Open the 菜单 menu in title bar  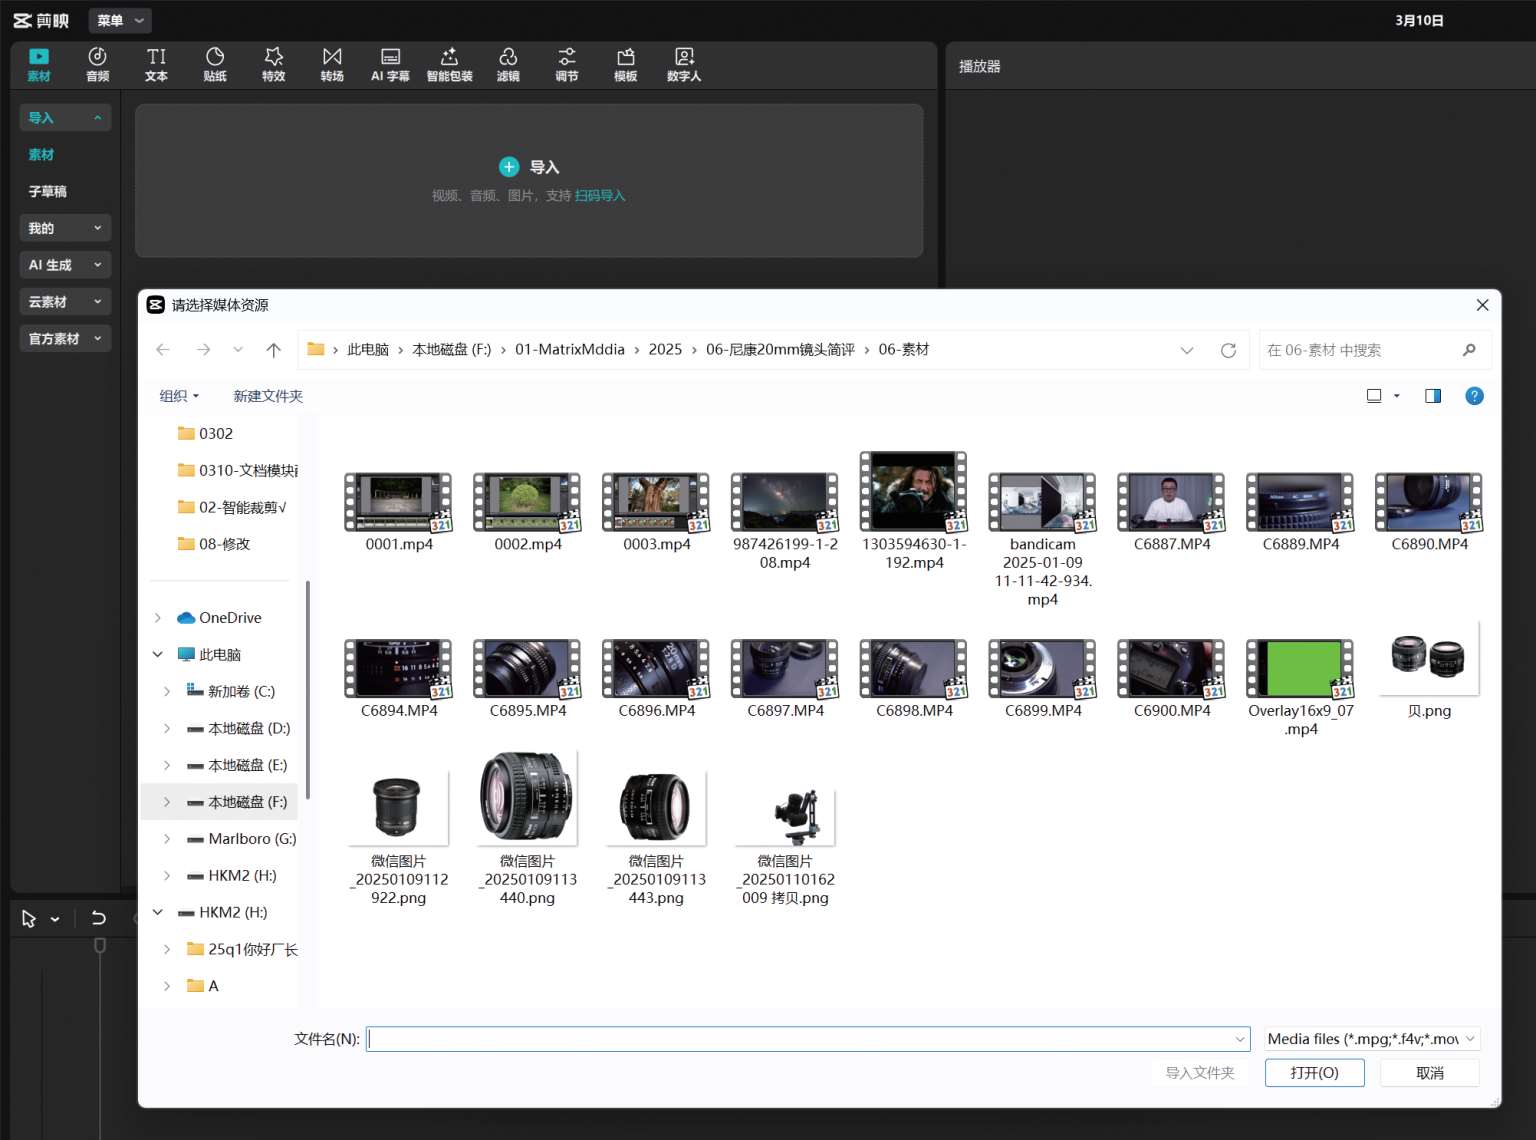click(120, 20)
